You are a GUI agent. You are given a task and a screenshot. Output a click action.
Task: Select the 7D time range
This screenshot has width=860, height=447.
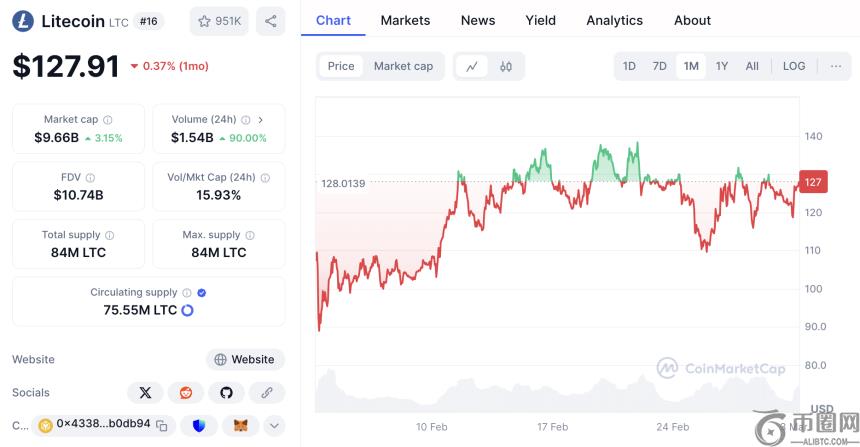659,66
